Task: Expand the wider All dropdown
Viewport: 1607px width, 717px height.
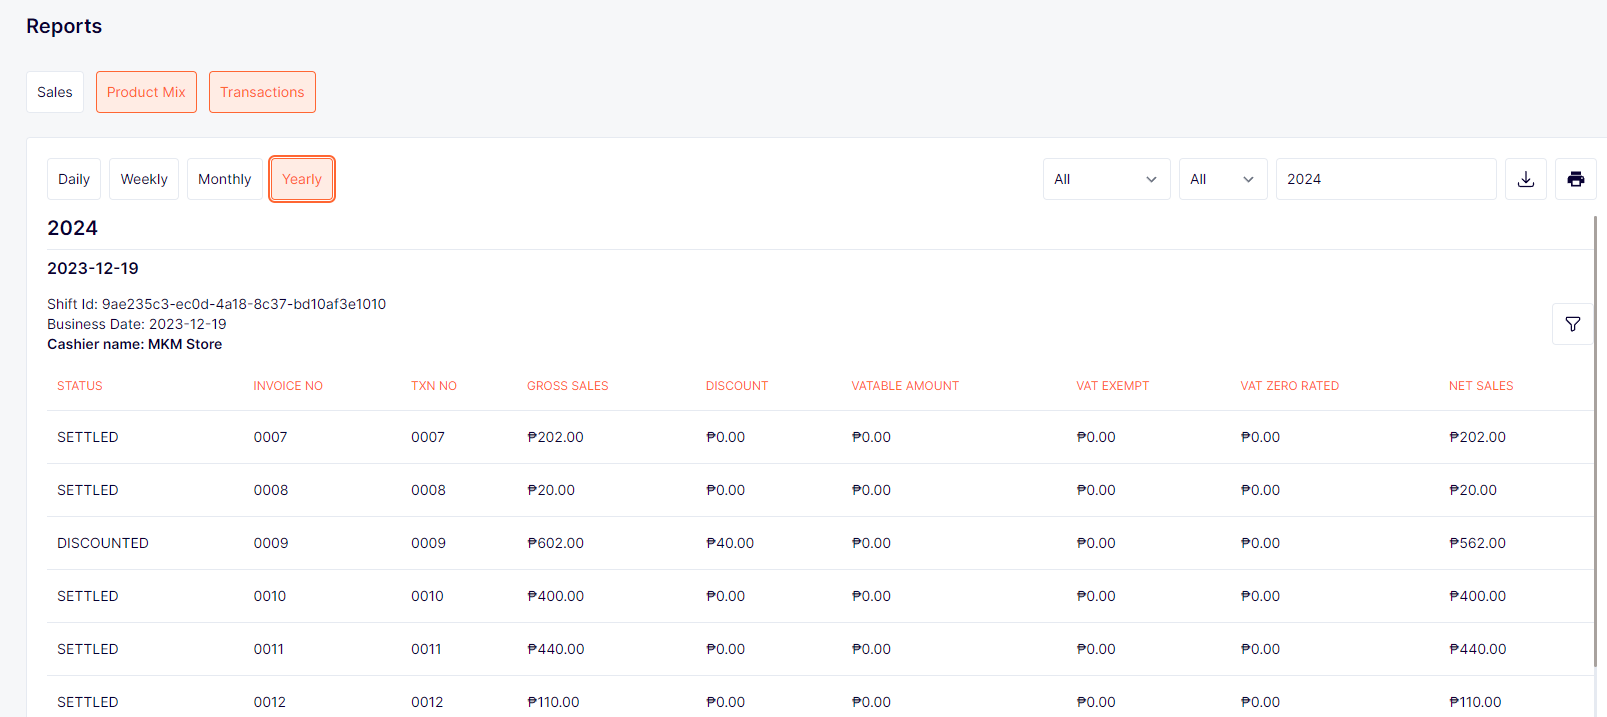Action: (x=1106, y=179)
